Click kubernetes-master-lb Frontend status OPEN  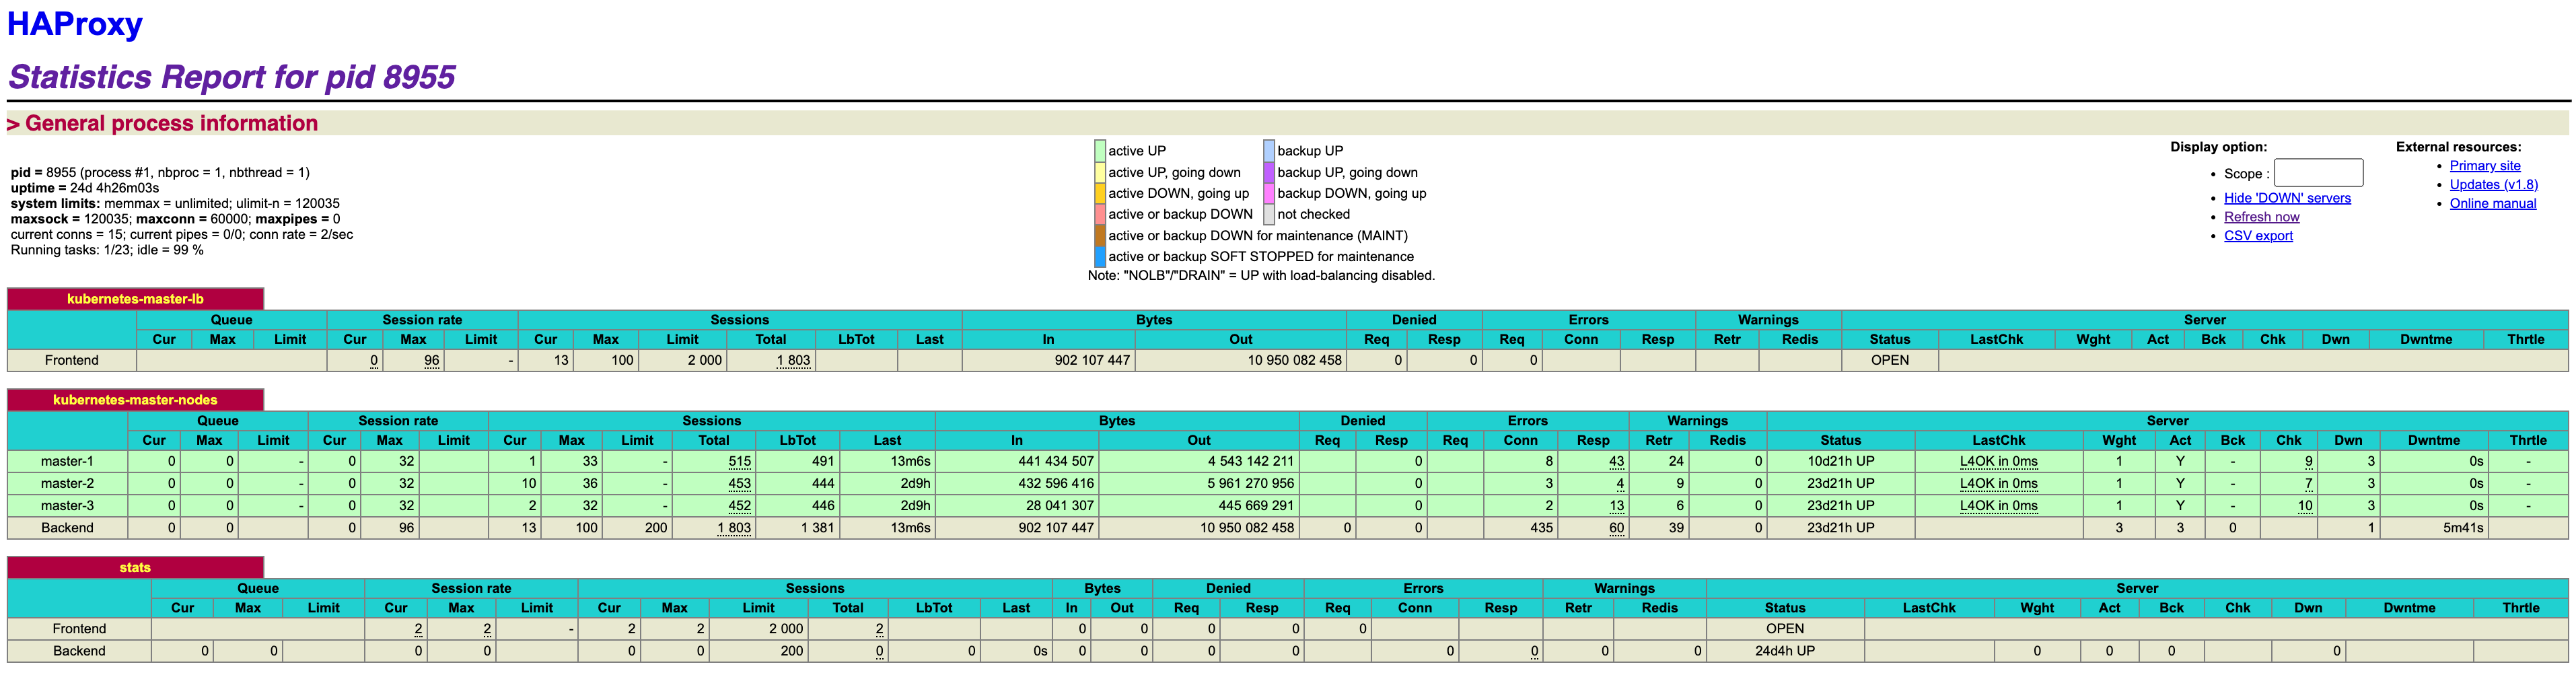pyautogui.click(x=1889, y=361)
